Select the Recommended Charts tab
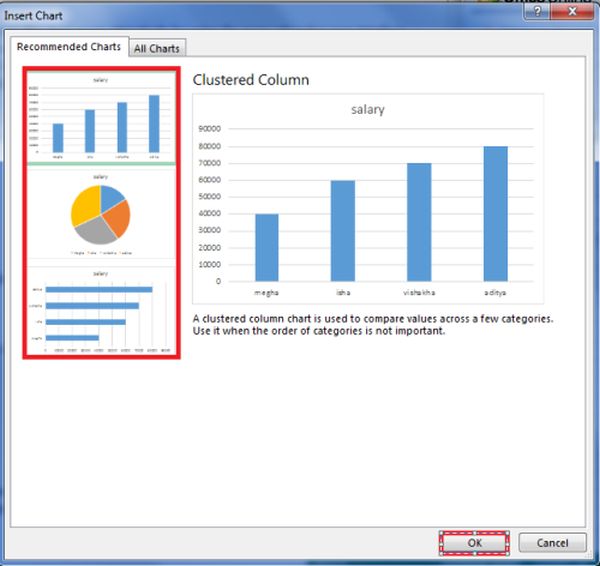Viewport: 600px width, 566px height. 69,47
